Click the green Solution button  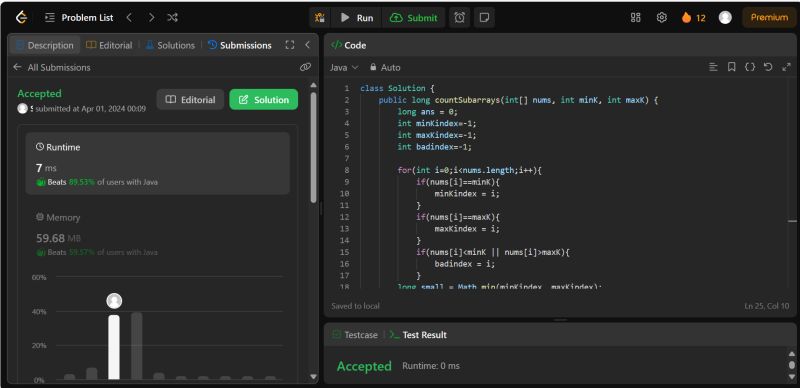tap(263, 100)
